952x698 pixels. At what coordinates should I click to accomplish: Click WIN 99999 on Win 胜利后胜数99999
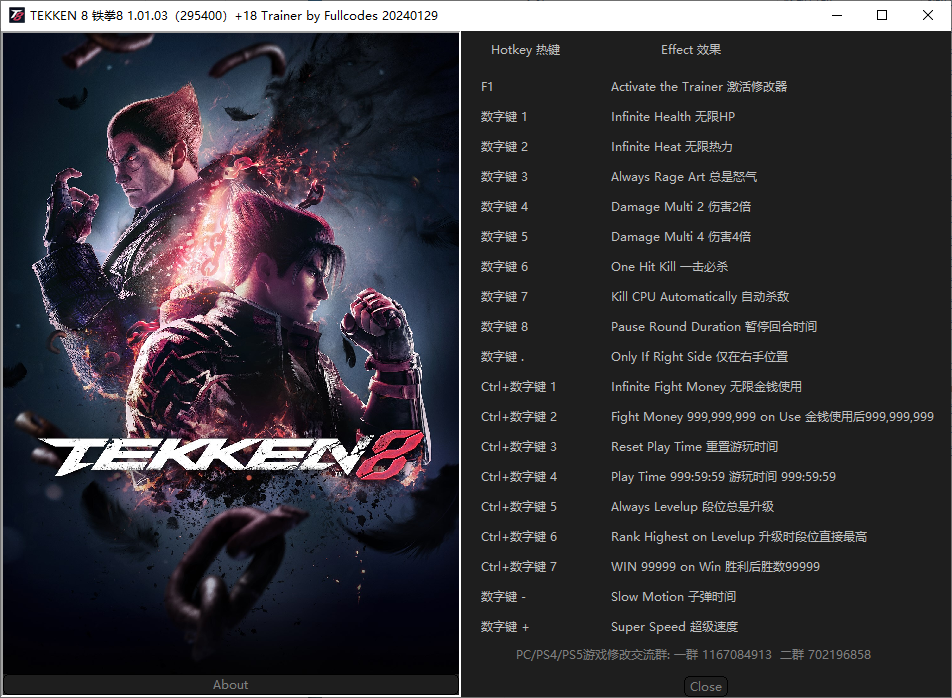click(x=715, y=567)
